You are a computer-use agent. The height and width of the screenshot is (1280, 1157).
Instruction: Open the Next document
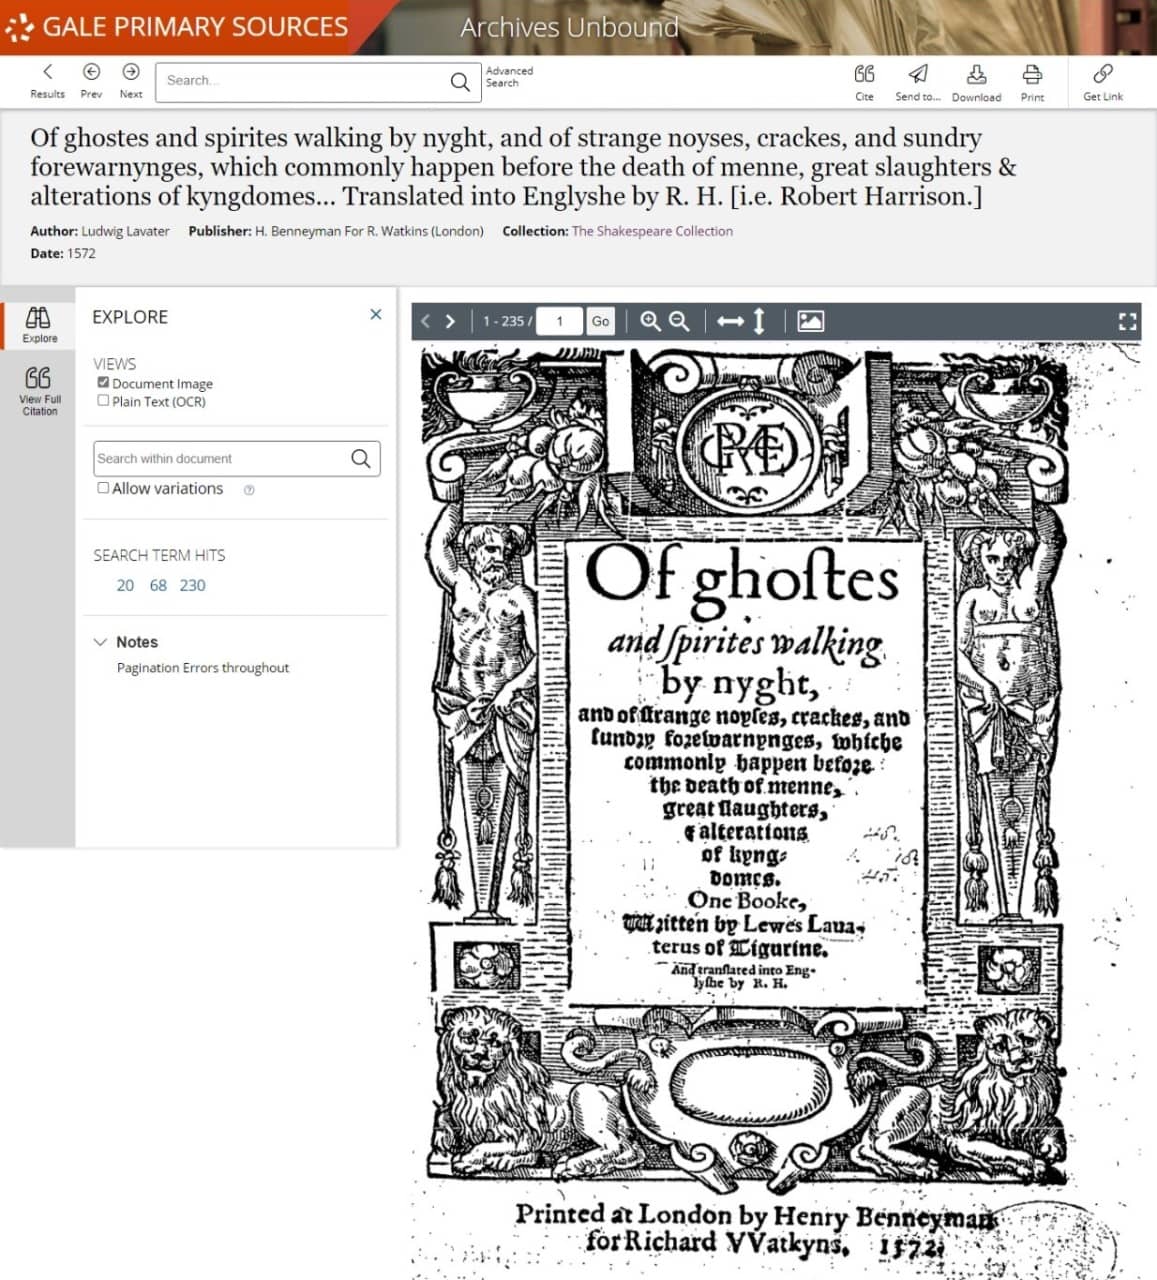(x=131, y=81)
